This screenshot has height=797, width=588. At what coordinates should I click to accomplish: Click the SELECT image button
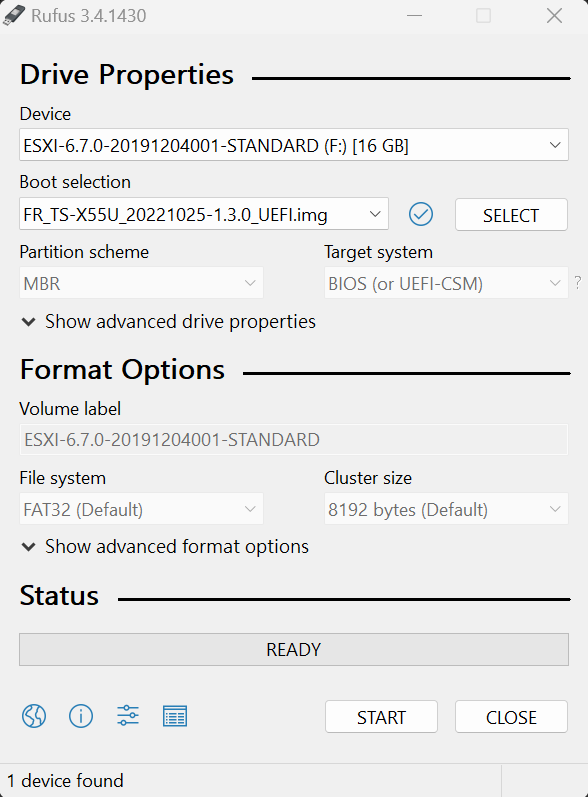pyautogui.click(x=511, y=214)
